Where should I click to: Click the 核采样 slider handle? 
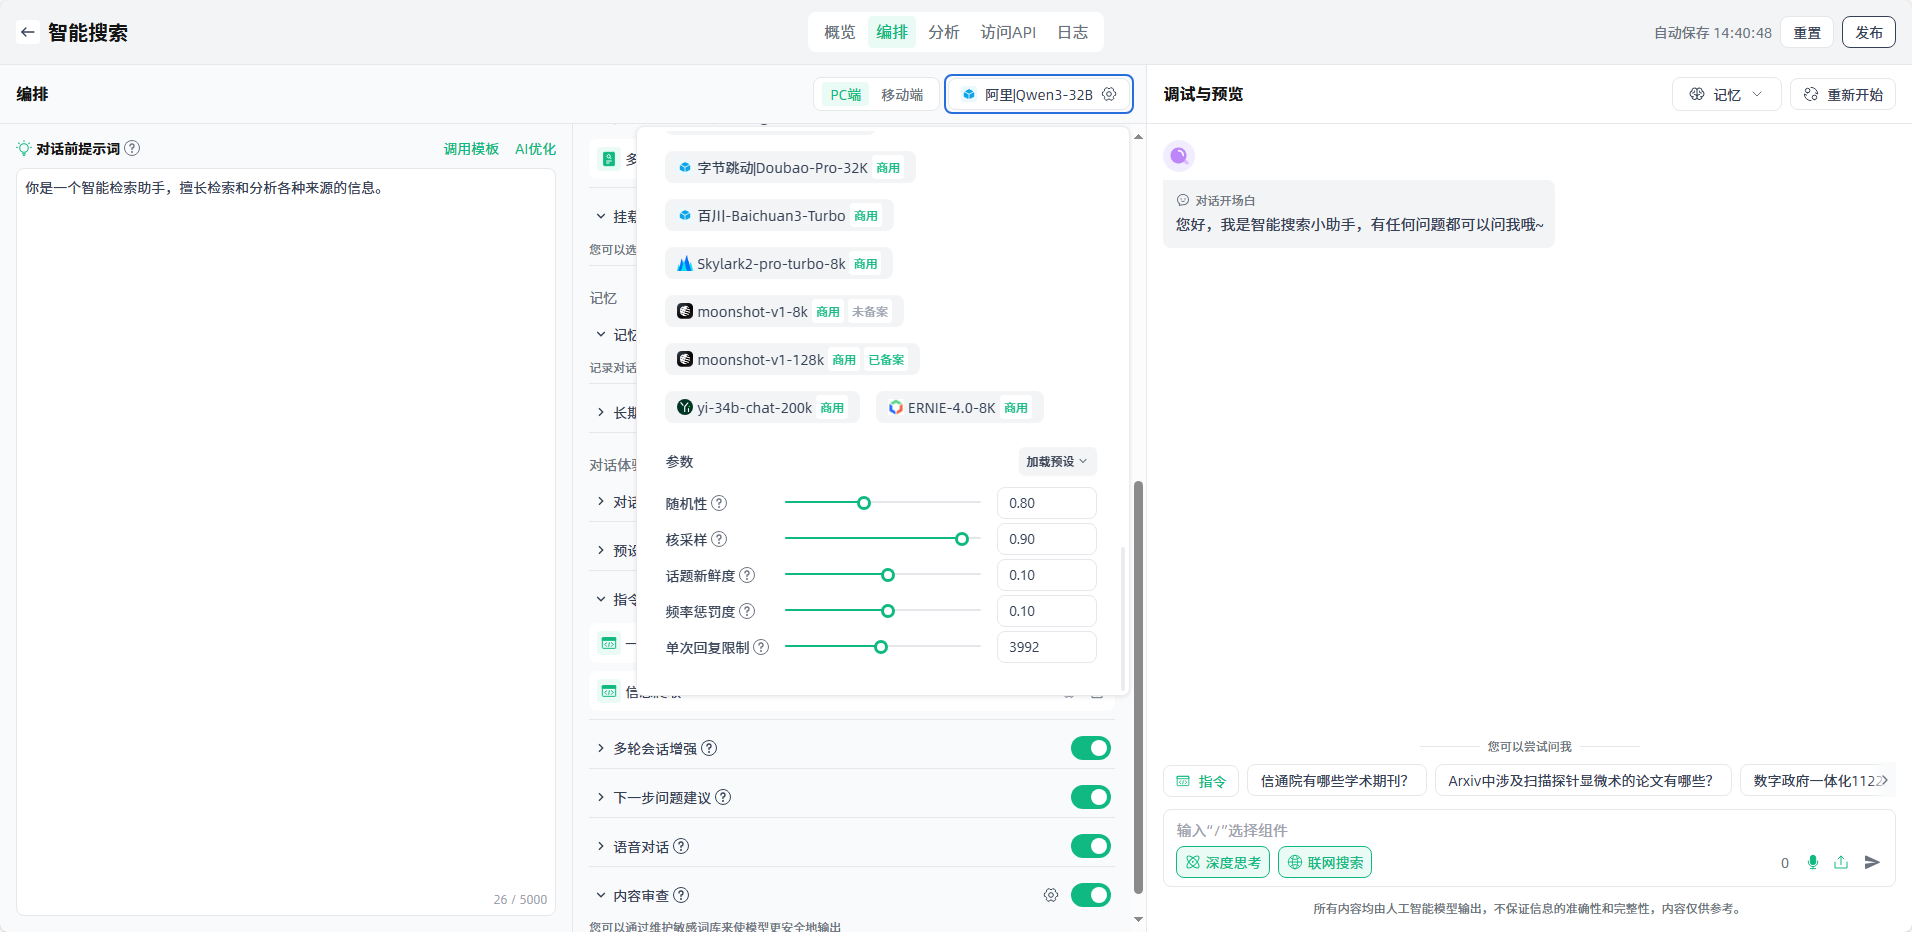tap(962, 539)
